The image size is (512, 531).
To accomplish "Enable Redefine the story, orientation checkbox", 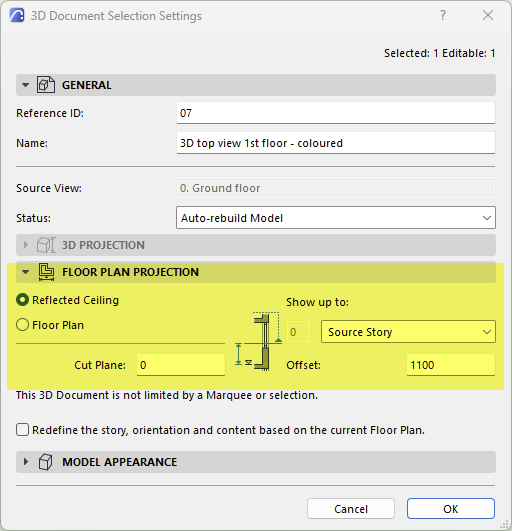I will pos(22,430).
